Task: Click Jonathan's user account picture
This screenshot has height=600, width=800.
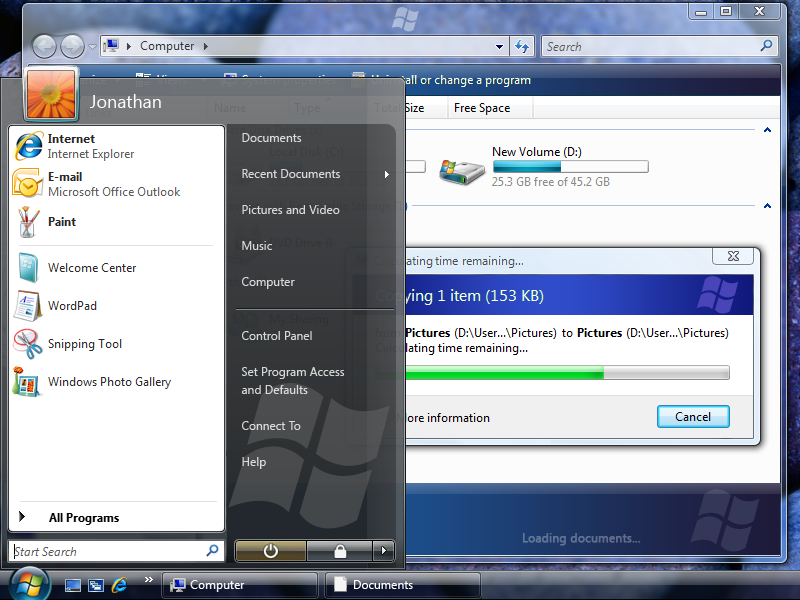Action: [x=50, y=94]
